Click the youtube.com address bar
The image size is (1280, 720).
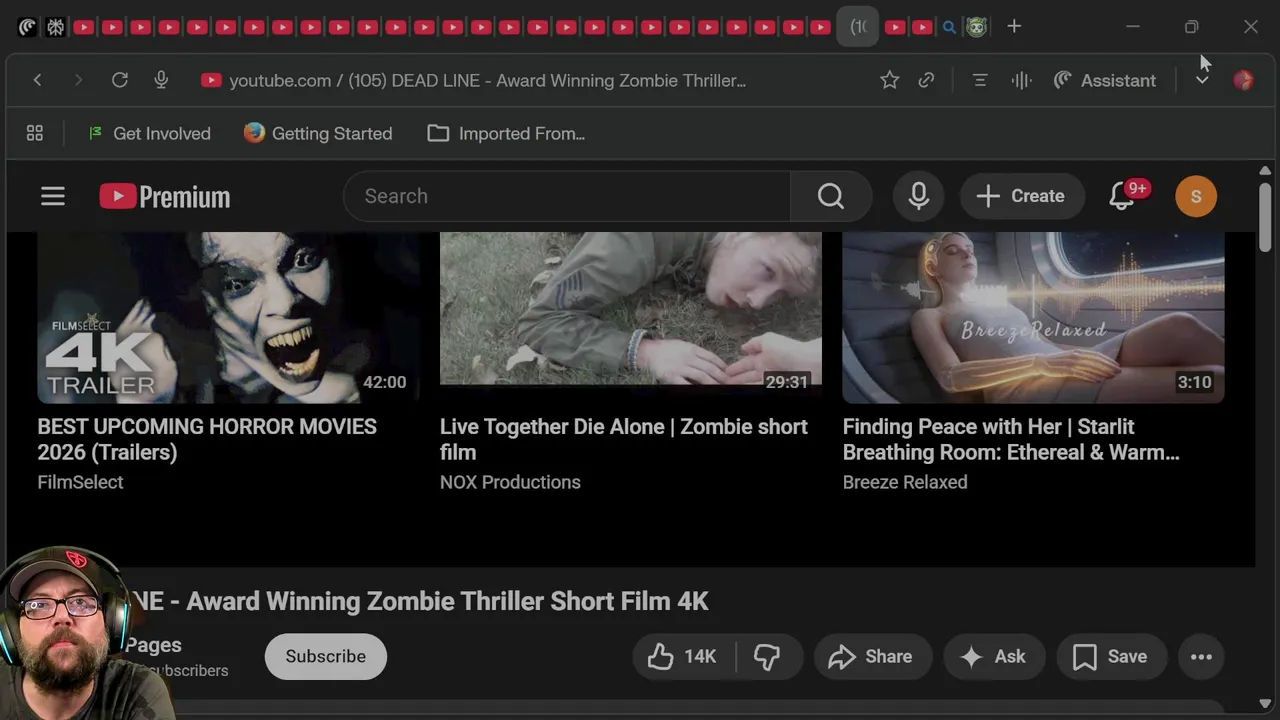tap(487, 80)
